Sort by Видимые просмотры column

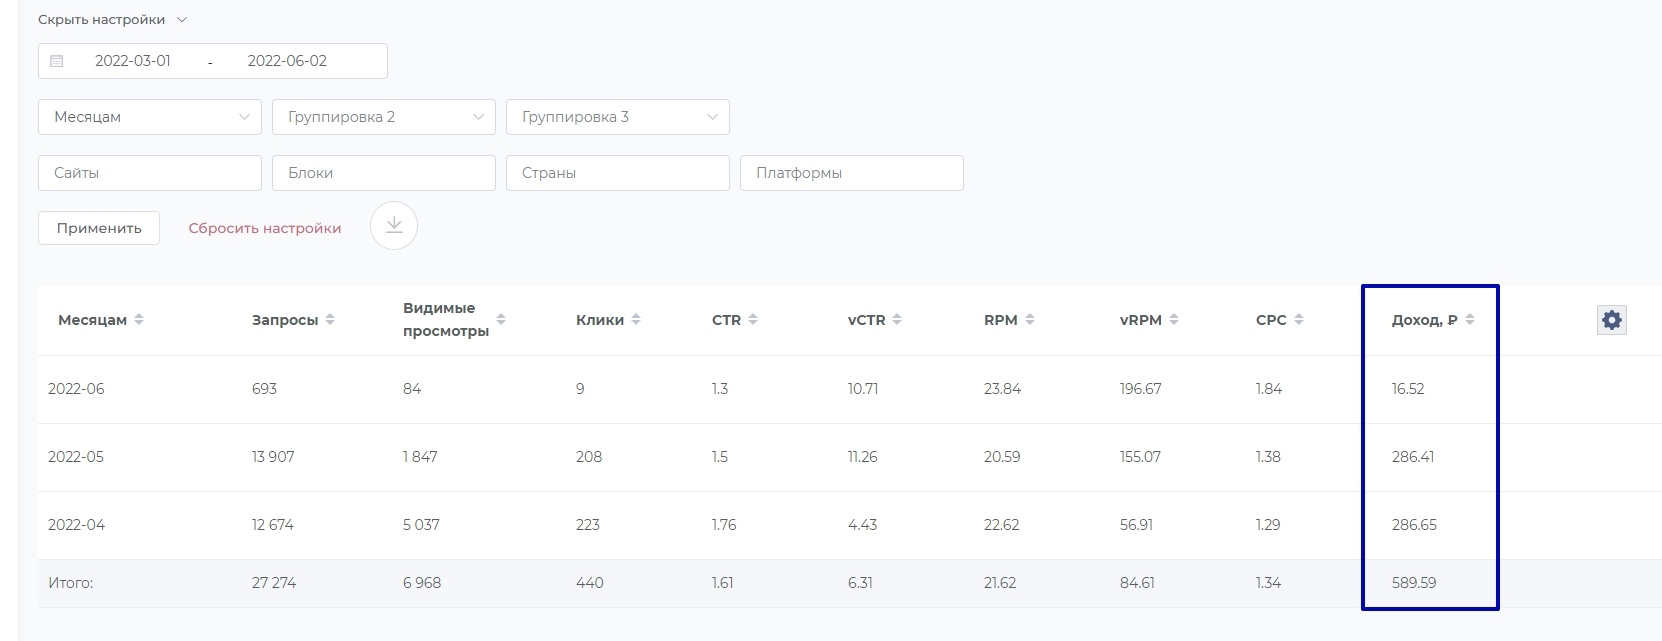pyautogui.click(x=501, y=320)
